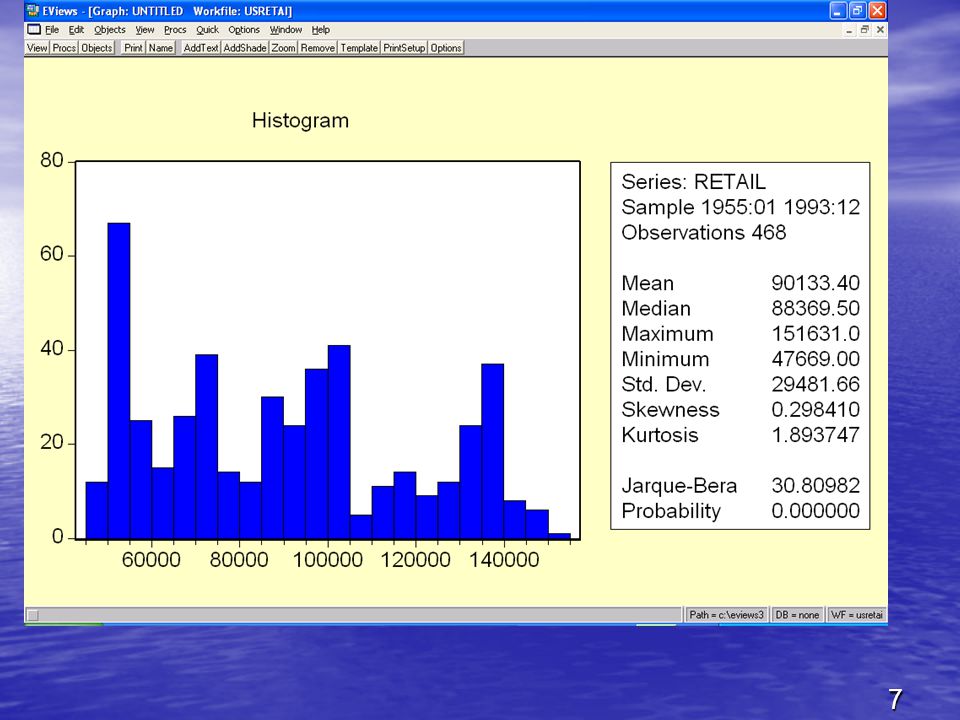This screenshot has height=720, width=960.
Task: Click the Maximum value 151631.0
Action: point(816,334)
